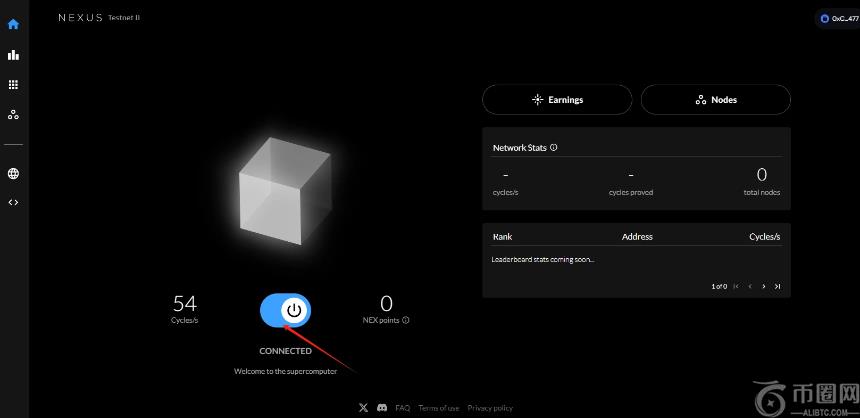The width and height of the screenshot is (860, 418).
Task: Open the FAQ link
Action: 403,408
